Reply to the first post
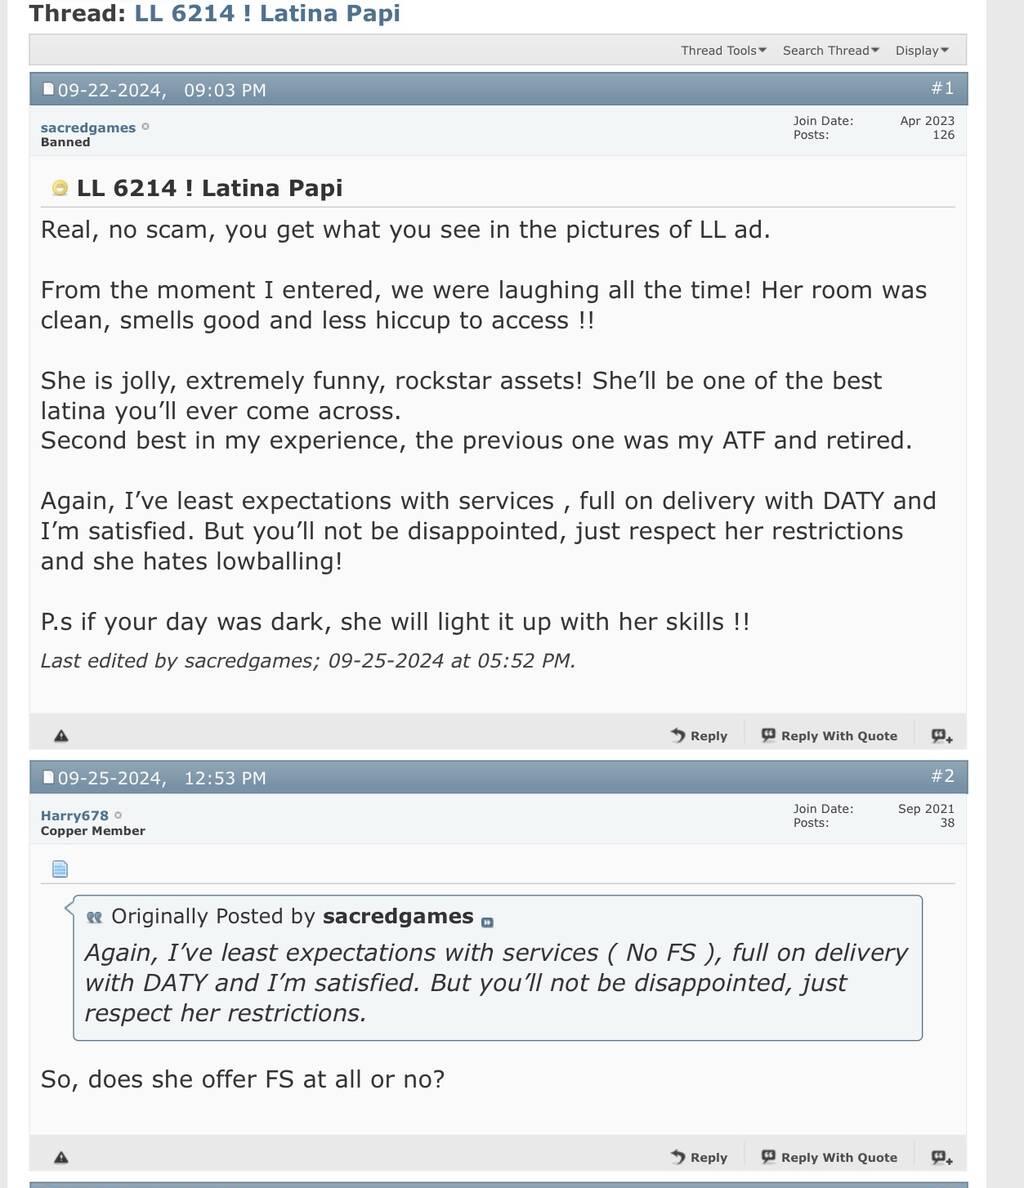The width and height of the screenshot is (1024, 1188). (699, 736)
